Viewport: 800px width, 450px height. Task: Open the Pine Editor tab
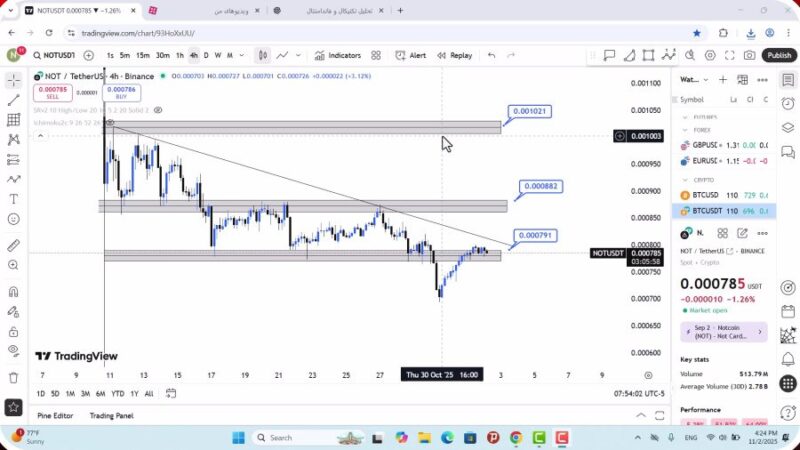pos(55,415)
